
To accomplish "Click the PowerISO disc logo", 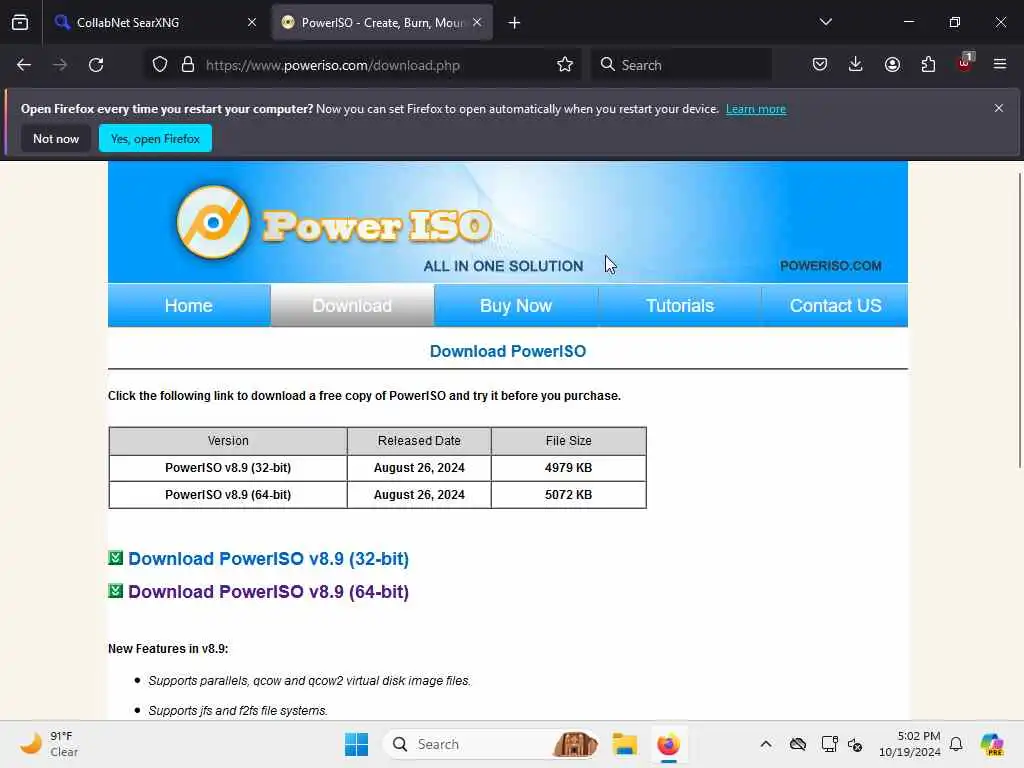I will [x=213, y=223].
